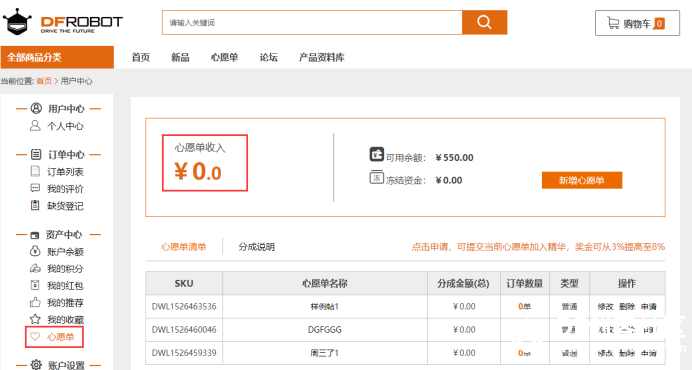Click the 账户设置 gear icon
Screen dimensions: 692x370
coord(36,365)
